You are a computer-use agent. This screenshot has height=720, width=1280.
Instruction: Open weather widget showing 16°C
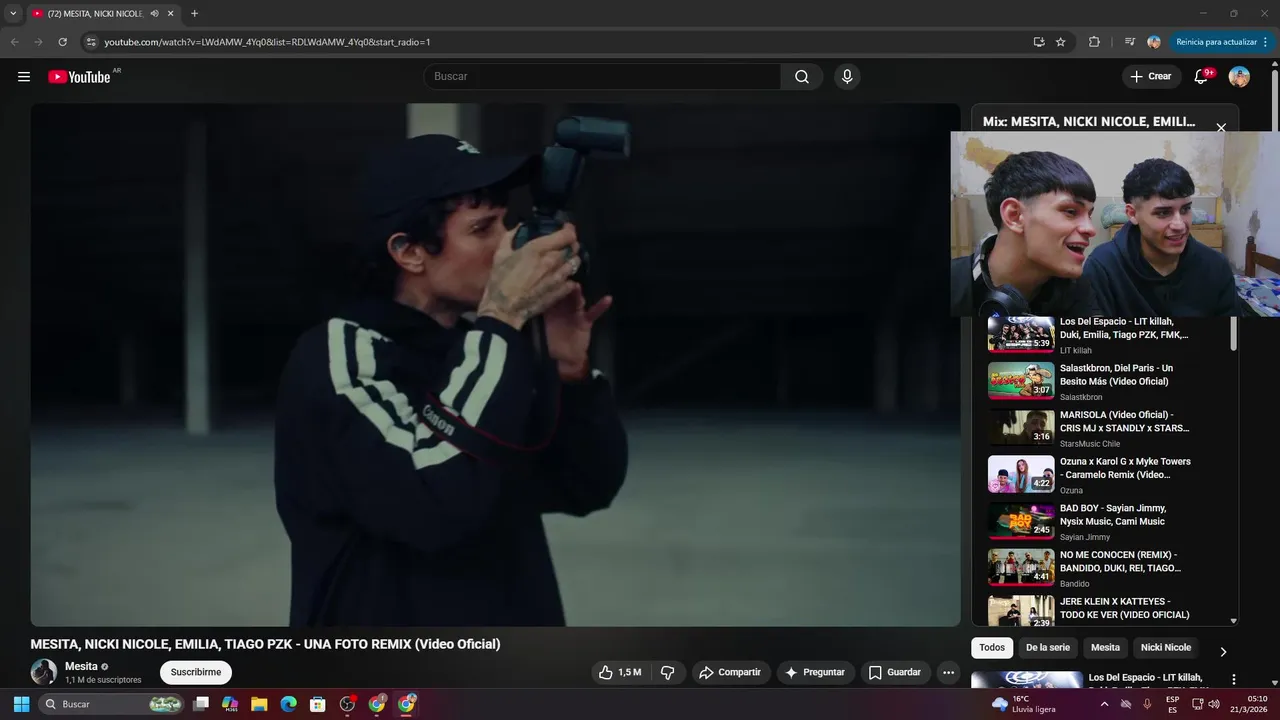point(1023,704)
